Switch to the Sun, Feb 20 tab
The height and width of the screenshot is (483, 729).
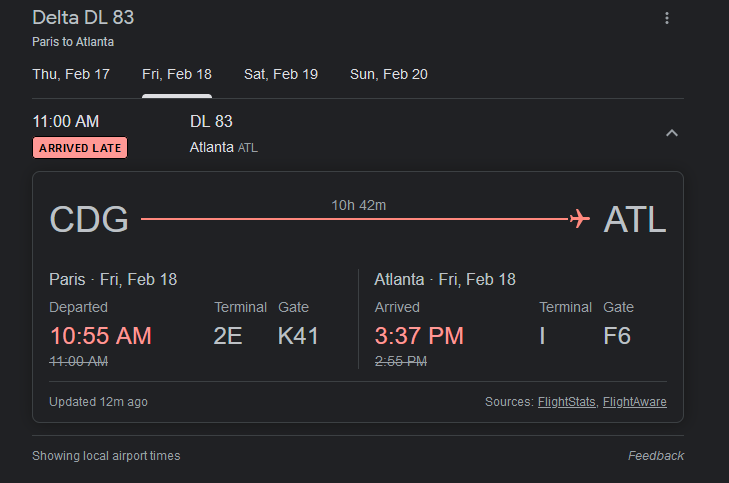[389, 74]
